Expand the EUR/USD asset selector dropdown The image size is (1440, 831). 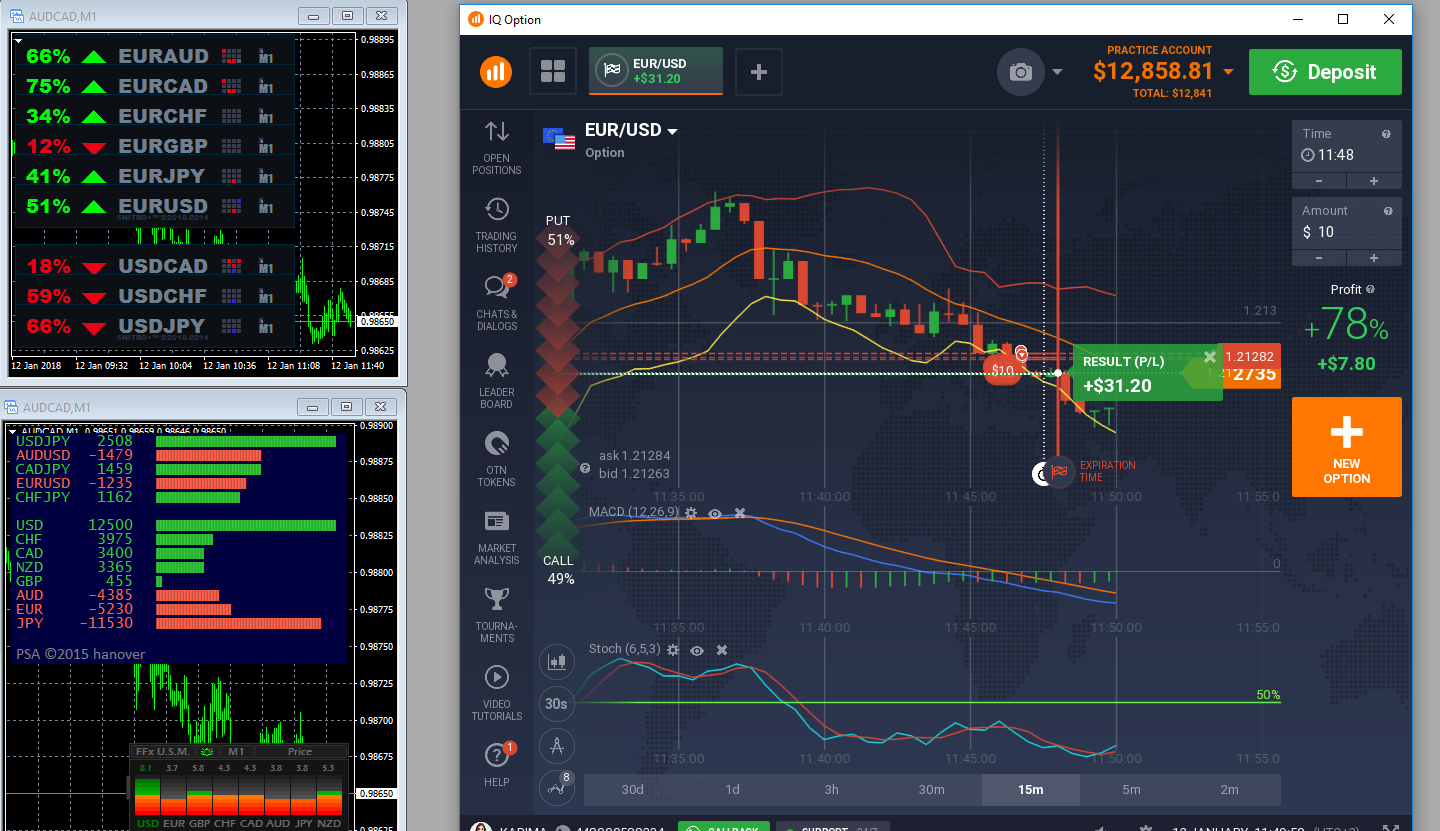tap(673, 132)
